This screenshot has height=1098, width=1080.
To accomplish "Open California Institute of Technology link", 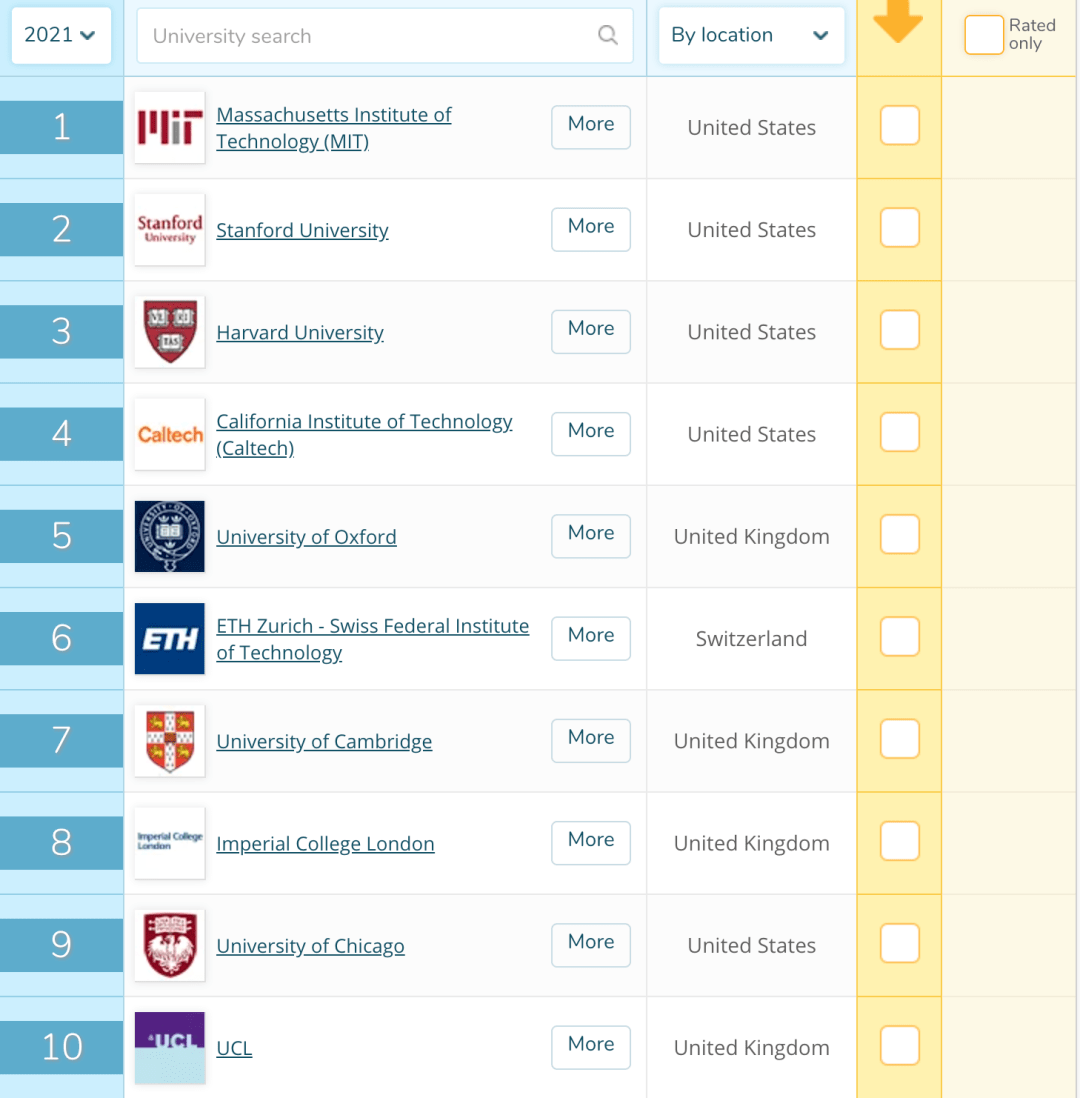I will point(364,434).
